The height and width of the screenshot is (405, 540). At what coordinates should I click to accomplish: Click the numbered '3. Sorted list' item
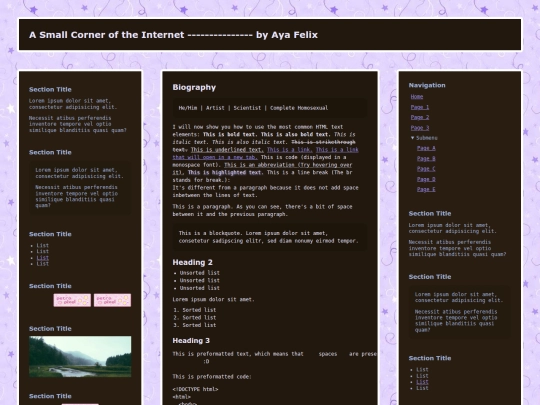pyautogui.click(x=195, y=325)
